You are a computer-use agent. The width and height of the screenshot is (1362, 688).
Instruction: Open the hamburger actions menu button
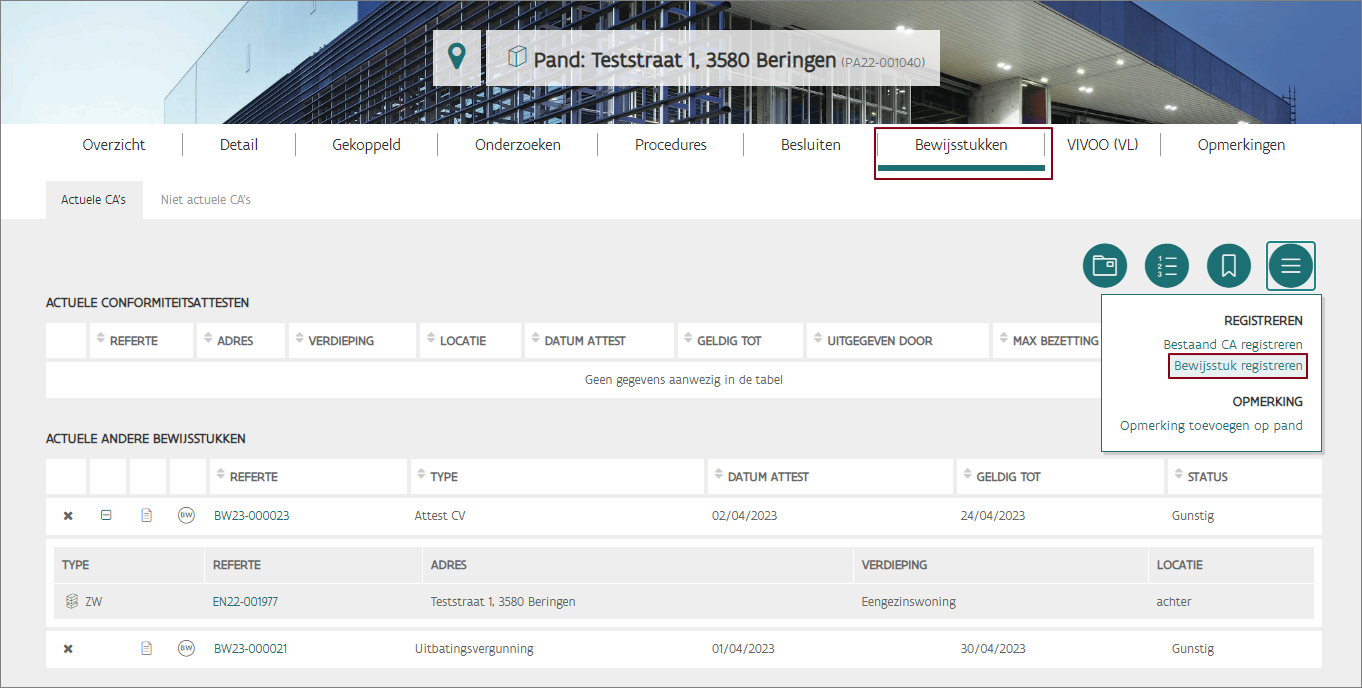pos(1290,266)
